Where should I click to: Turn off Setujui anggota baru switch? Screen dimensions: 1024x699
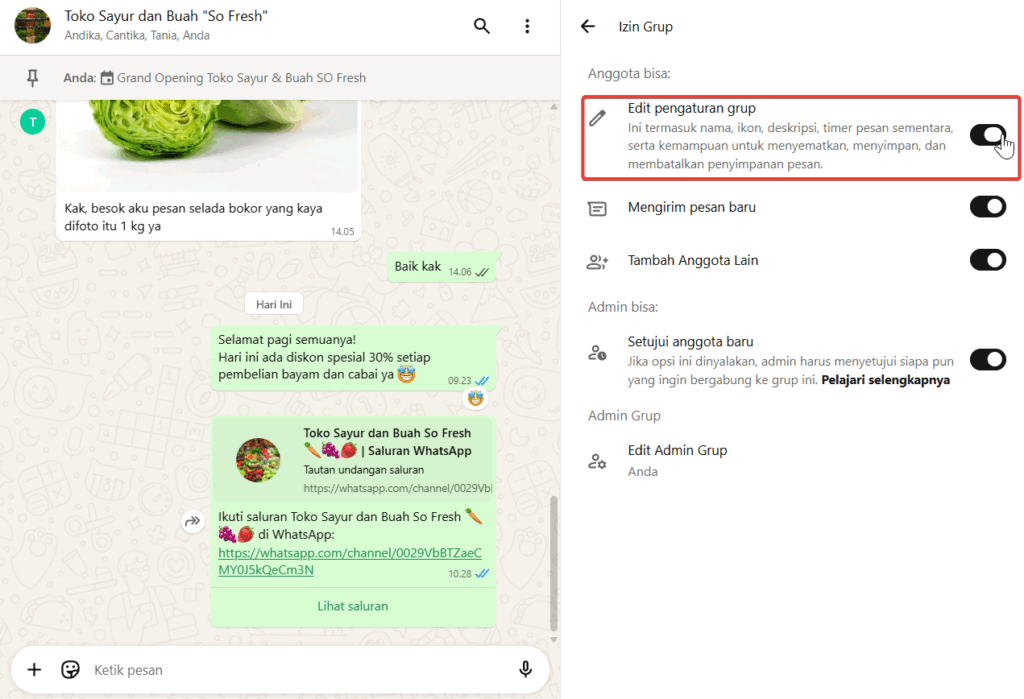pos(987,360)
